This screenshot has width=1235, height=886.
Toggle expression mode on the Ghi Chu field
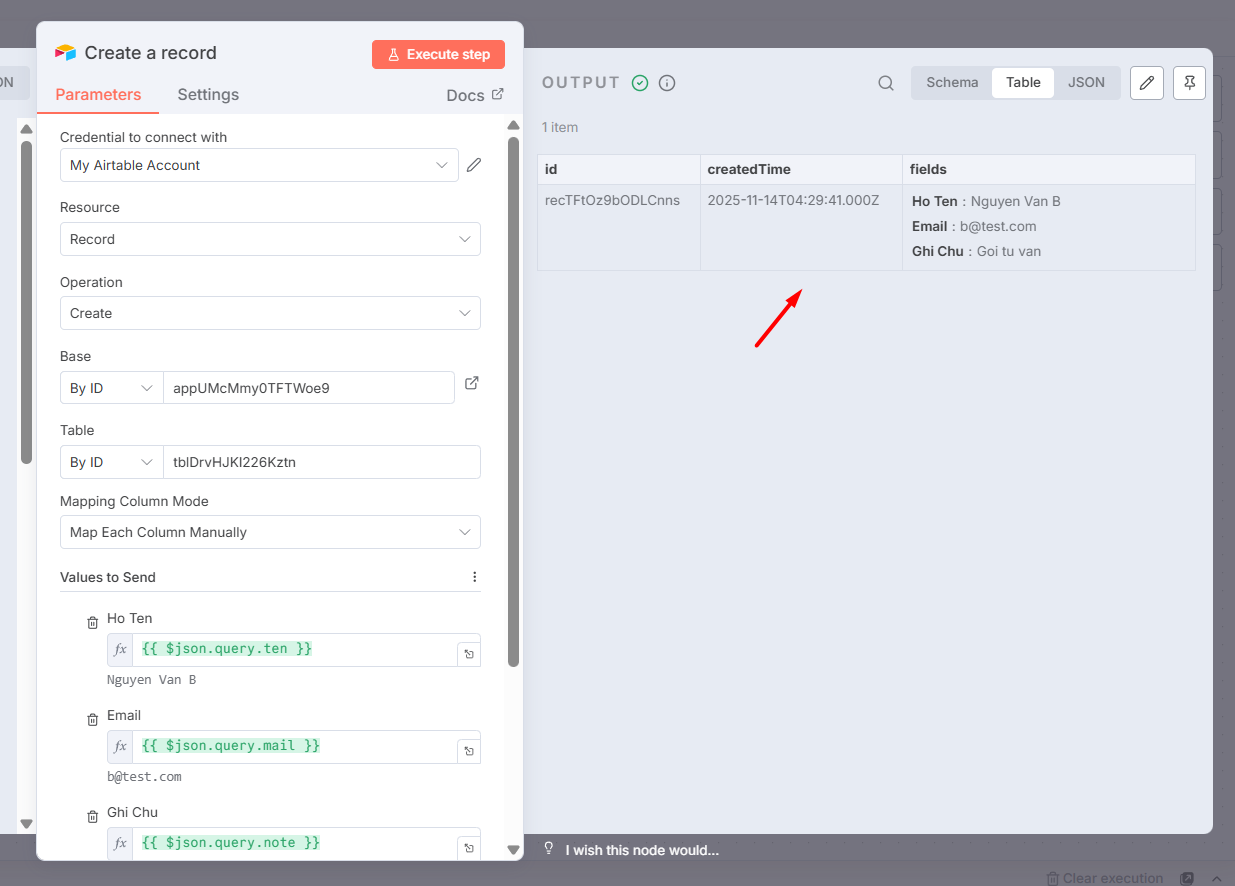coord(120,842)
